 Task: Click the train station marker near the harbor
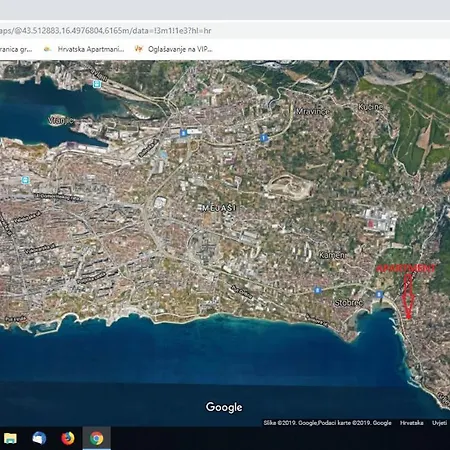[97, 84]
